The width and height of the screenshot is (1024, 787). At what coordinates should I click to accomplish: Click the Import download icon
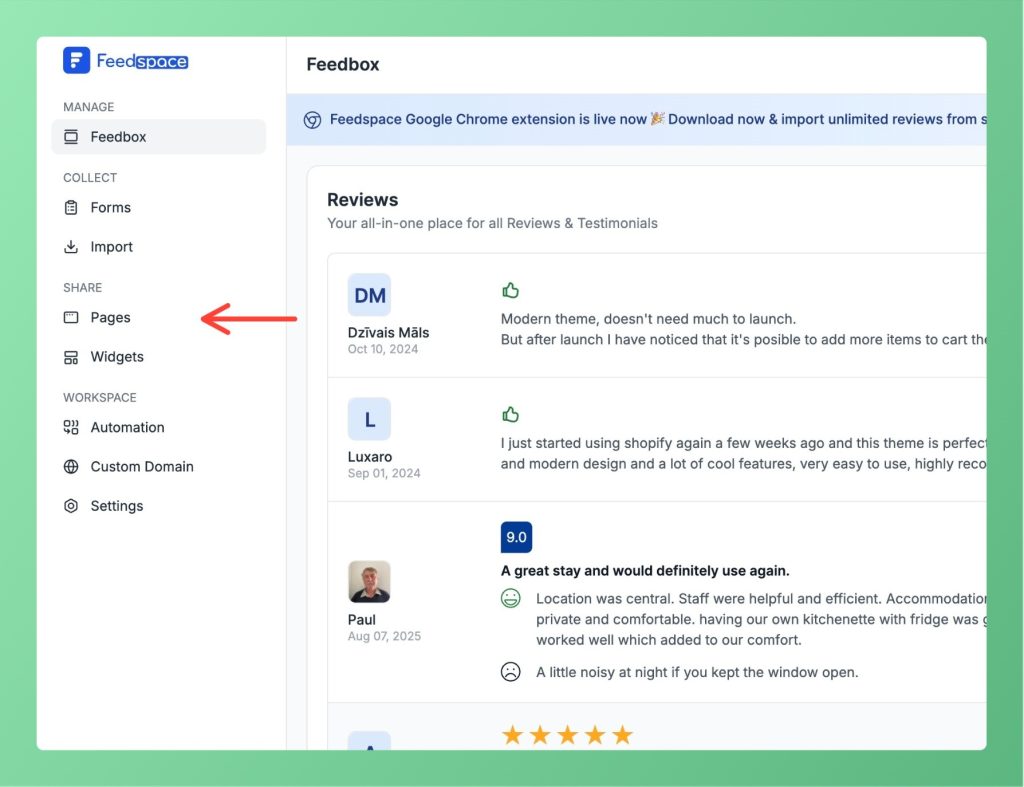[71, 247]
